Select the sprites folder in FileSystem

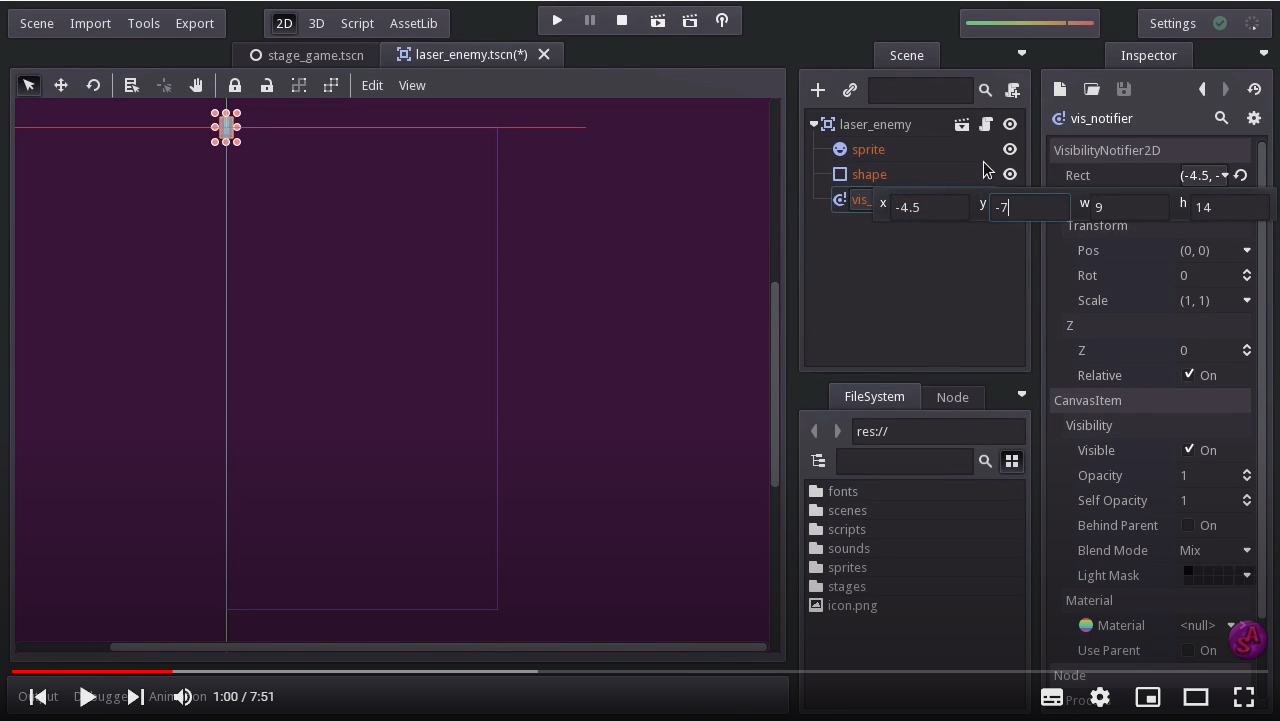[x=847, y=567]
